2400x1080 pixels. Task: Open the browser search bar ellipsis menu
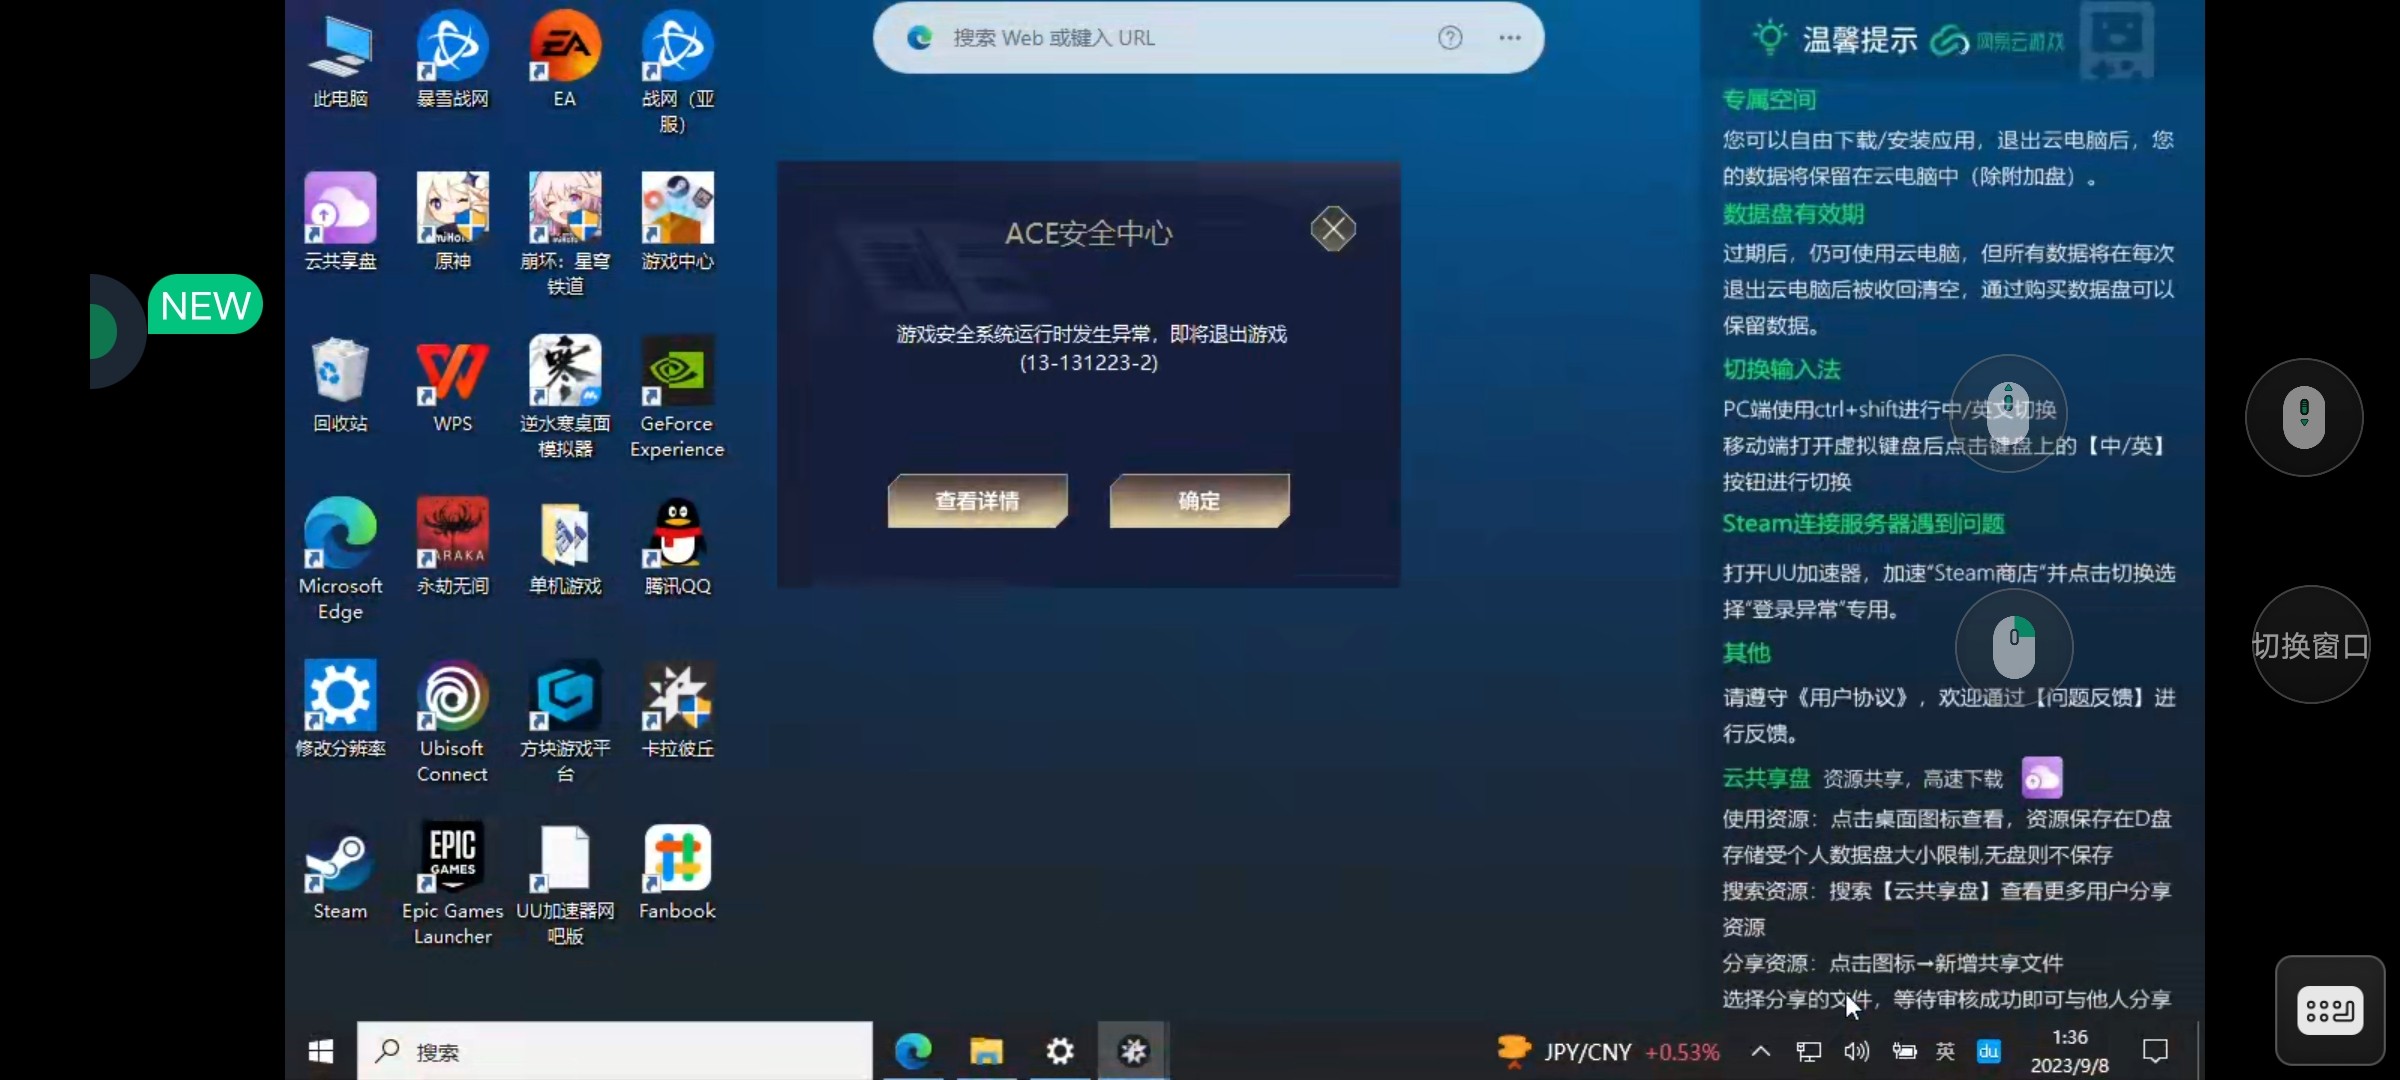click(x=1510, y=38)
